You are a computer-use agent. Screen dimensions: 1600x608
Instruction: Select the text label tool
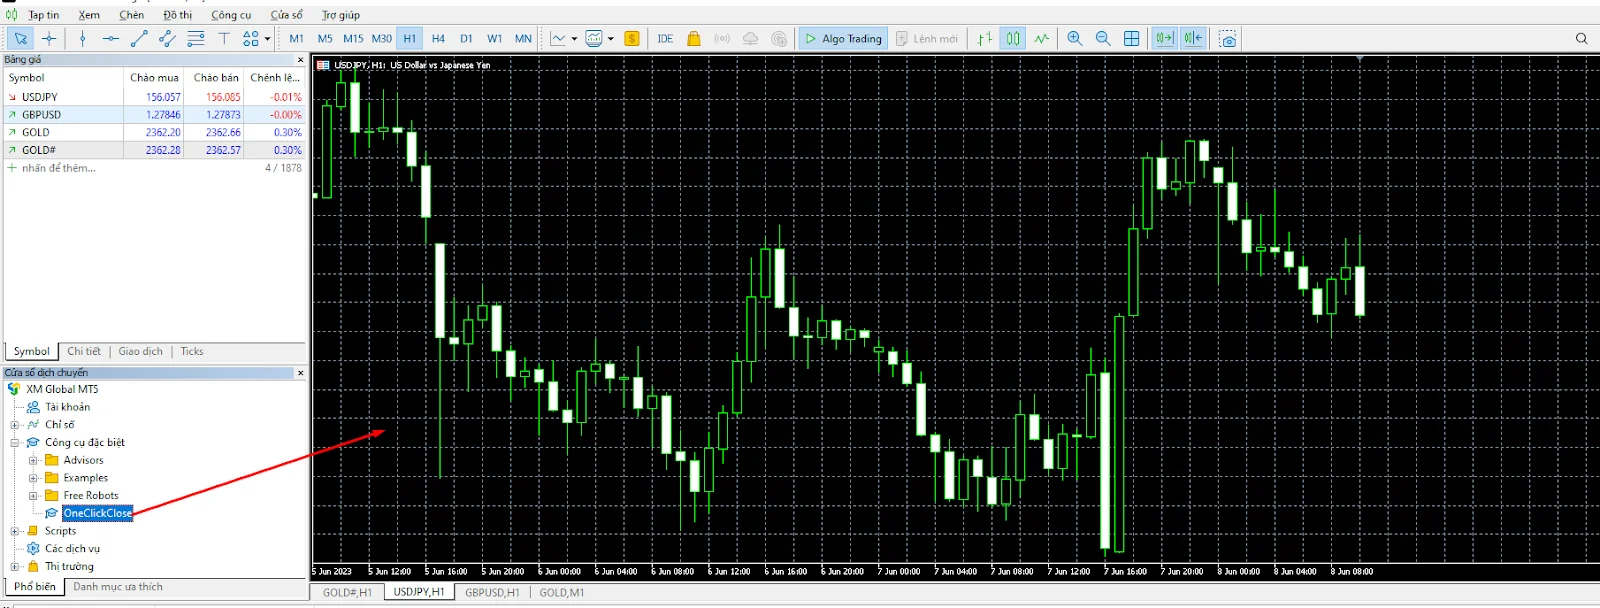tap(224, 38)
